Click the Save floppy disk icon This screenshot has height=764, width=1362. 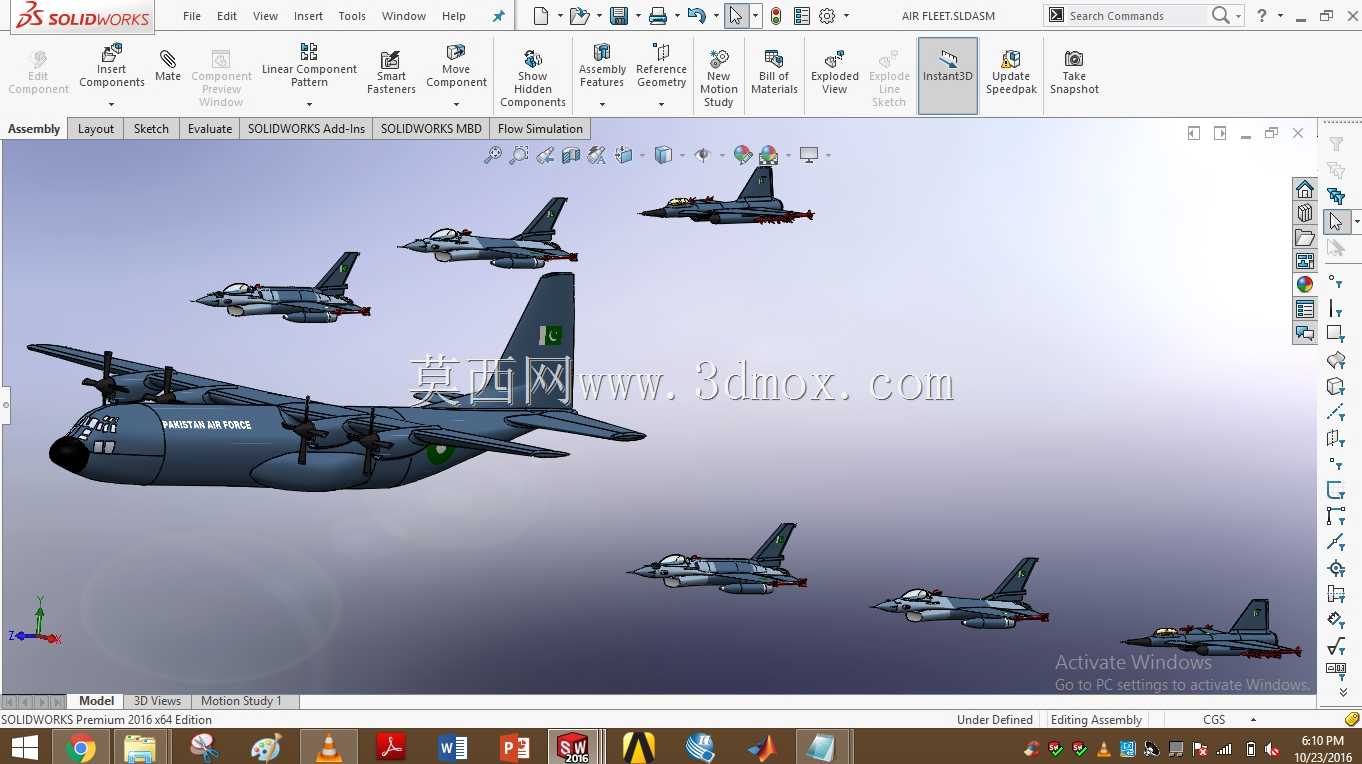619,16
